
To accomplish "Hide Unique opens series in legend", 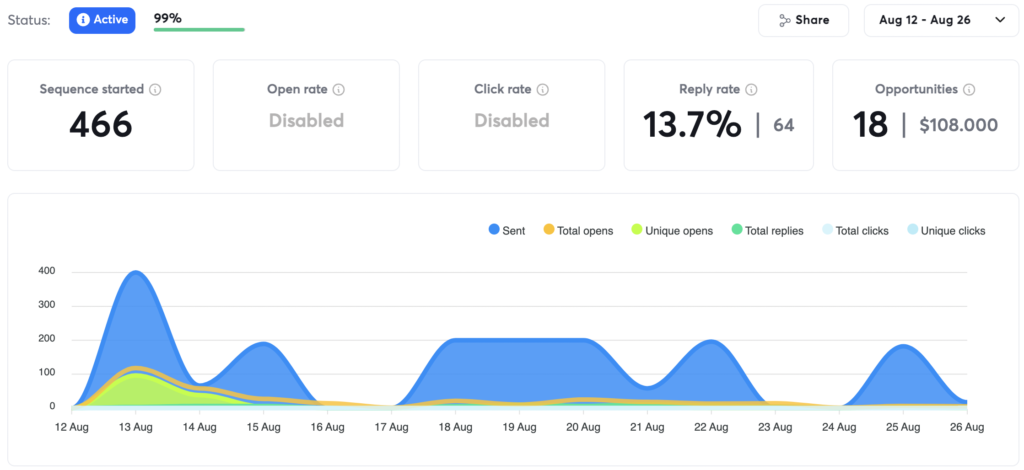I will pyautogui.click(x=671, y=230).
